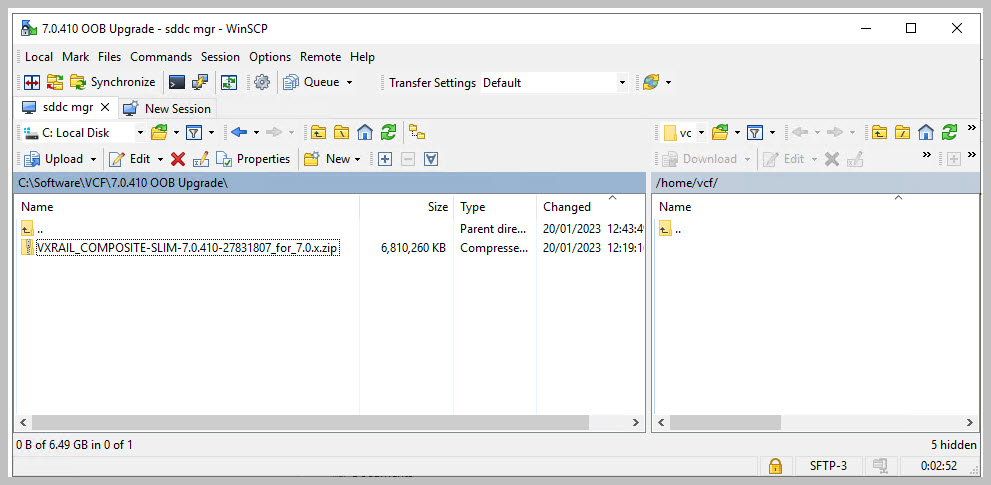Click the Compare Directories icon
Screen dimensions: 991x485
(x=31, y=82)
